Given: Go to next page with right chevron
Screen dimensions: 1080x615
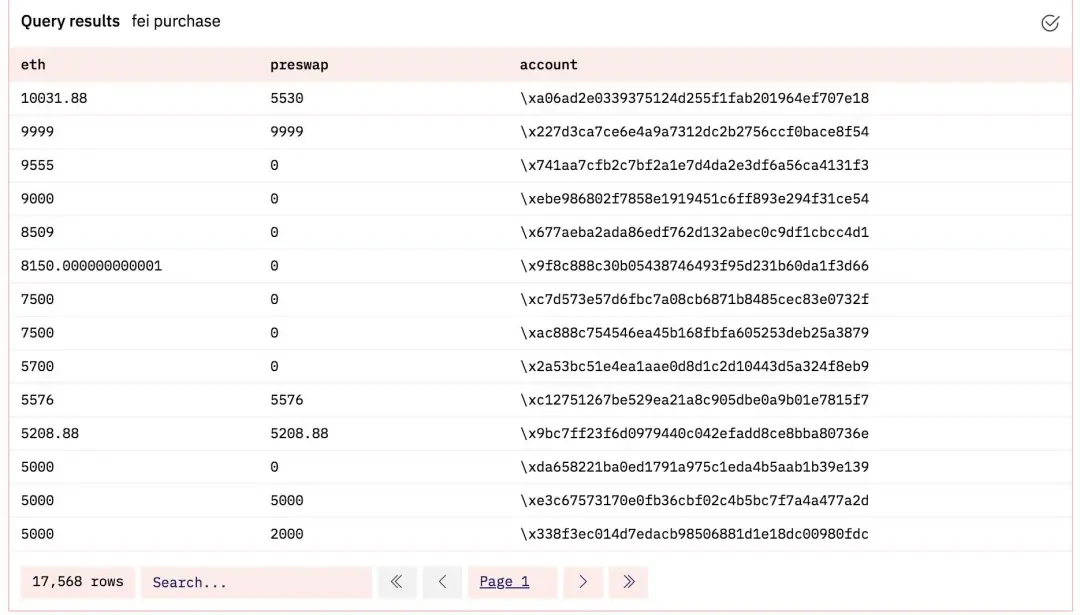Looking at the screenshot, I should tap(583, 582).
